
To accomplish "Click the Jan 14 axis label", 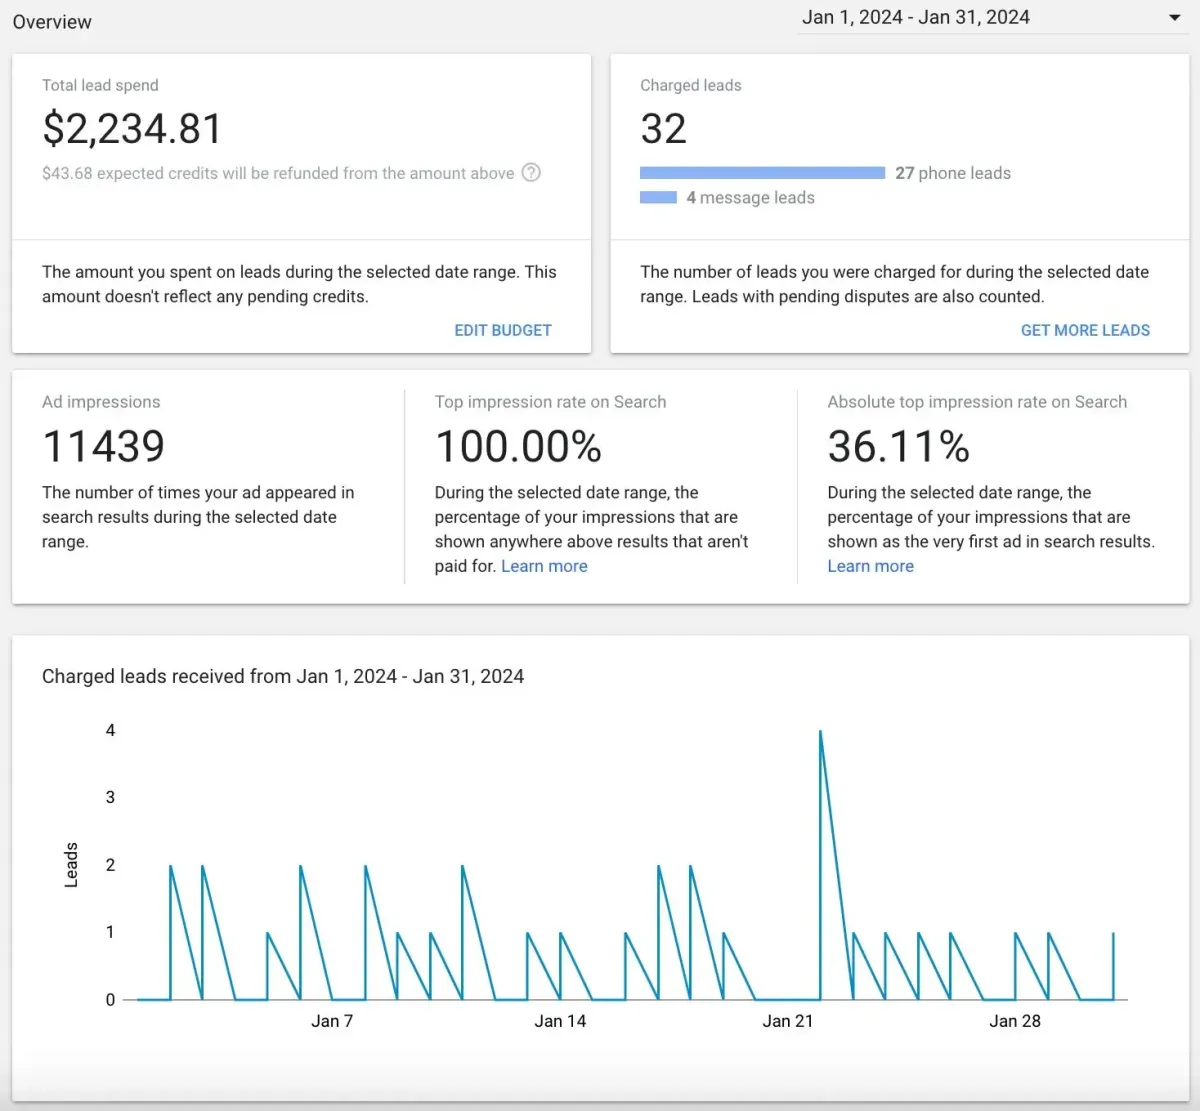I will (x=560, y=1021).
